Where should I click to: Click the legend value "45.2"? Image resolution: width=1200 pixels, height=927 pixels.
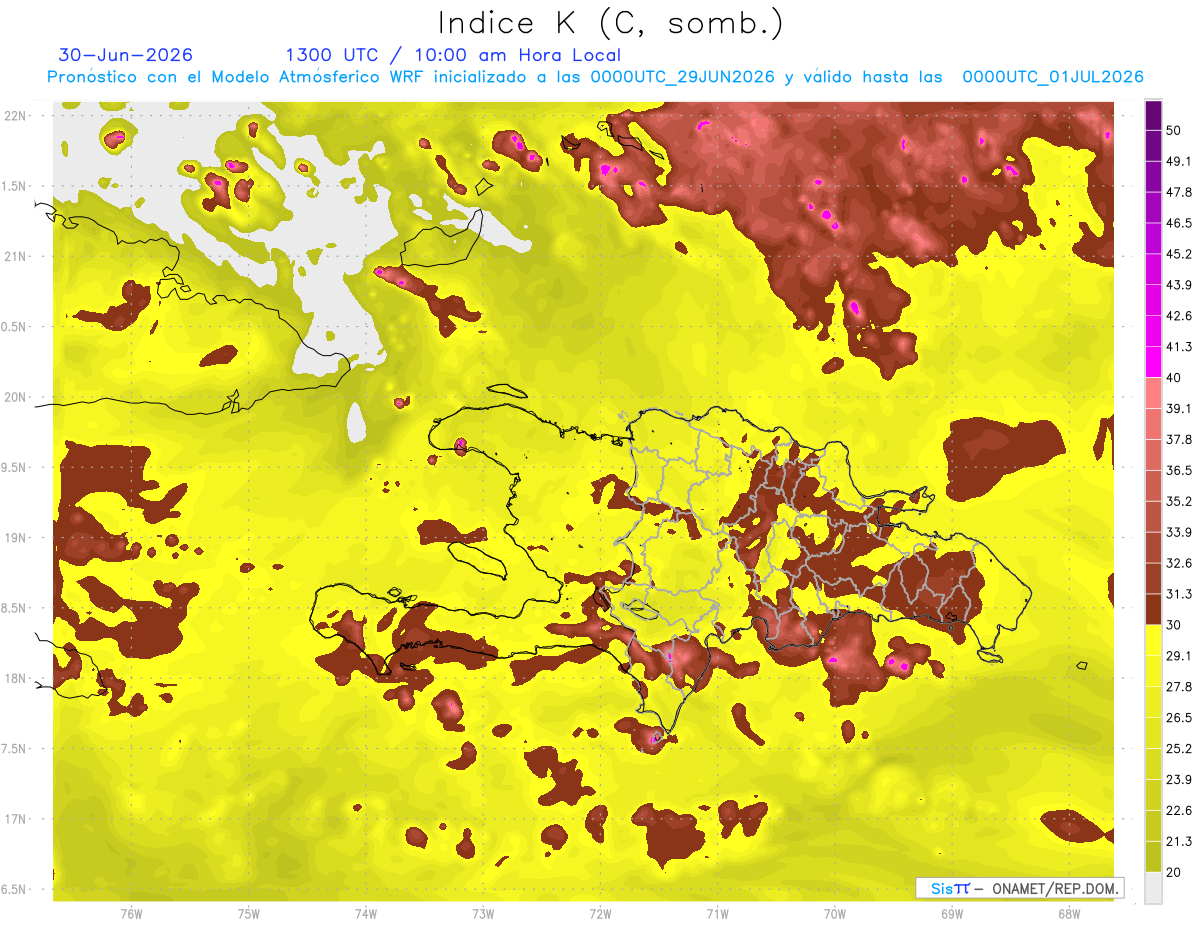pyautogui.click(x=1179, y=254)
